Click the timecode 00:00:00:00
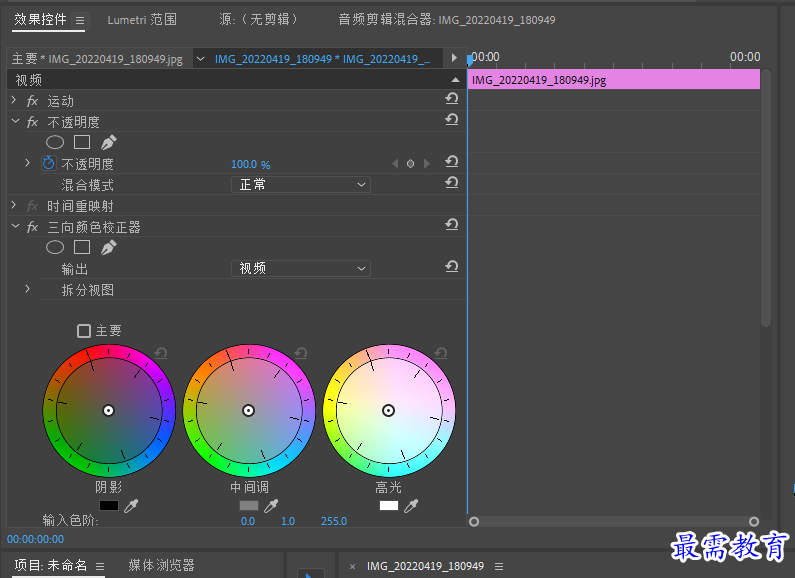Image resolution: width=795 pixels, height=578 pixels. coord(35,539)
